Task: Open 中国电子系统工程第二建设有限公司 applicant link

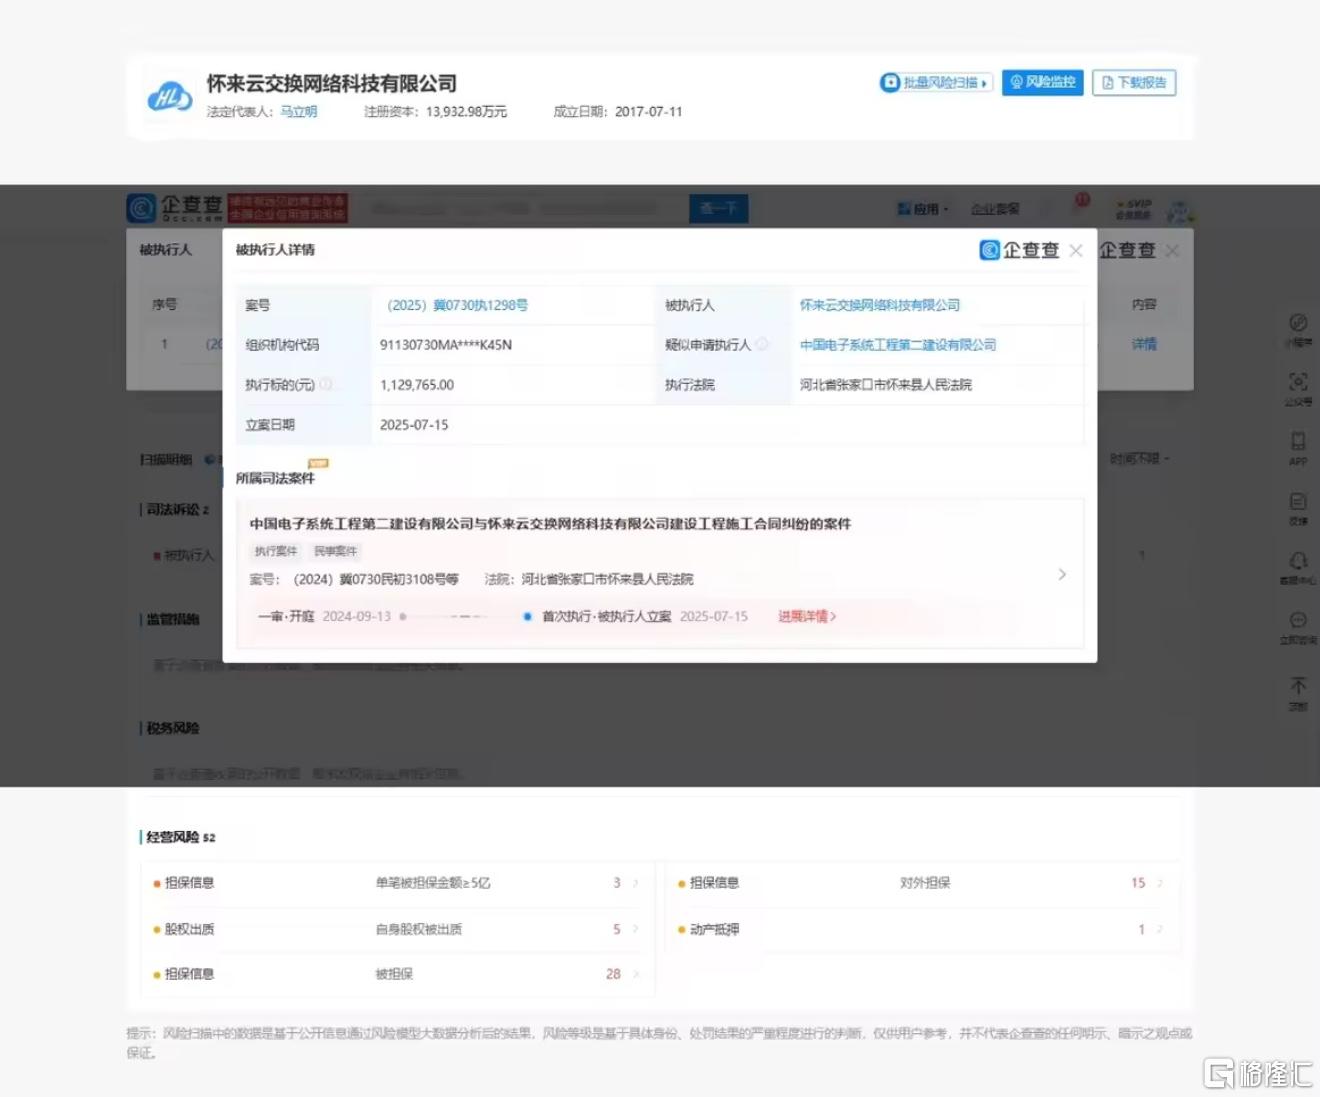Action: pyautogui.click(x=898, y=345)
